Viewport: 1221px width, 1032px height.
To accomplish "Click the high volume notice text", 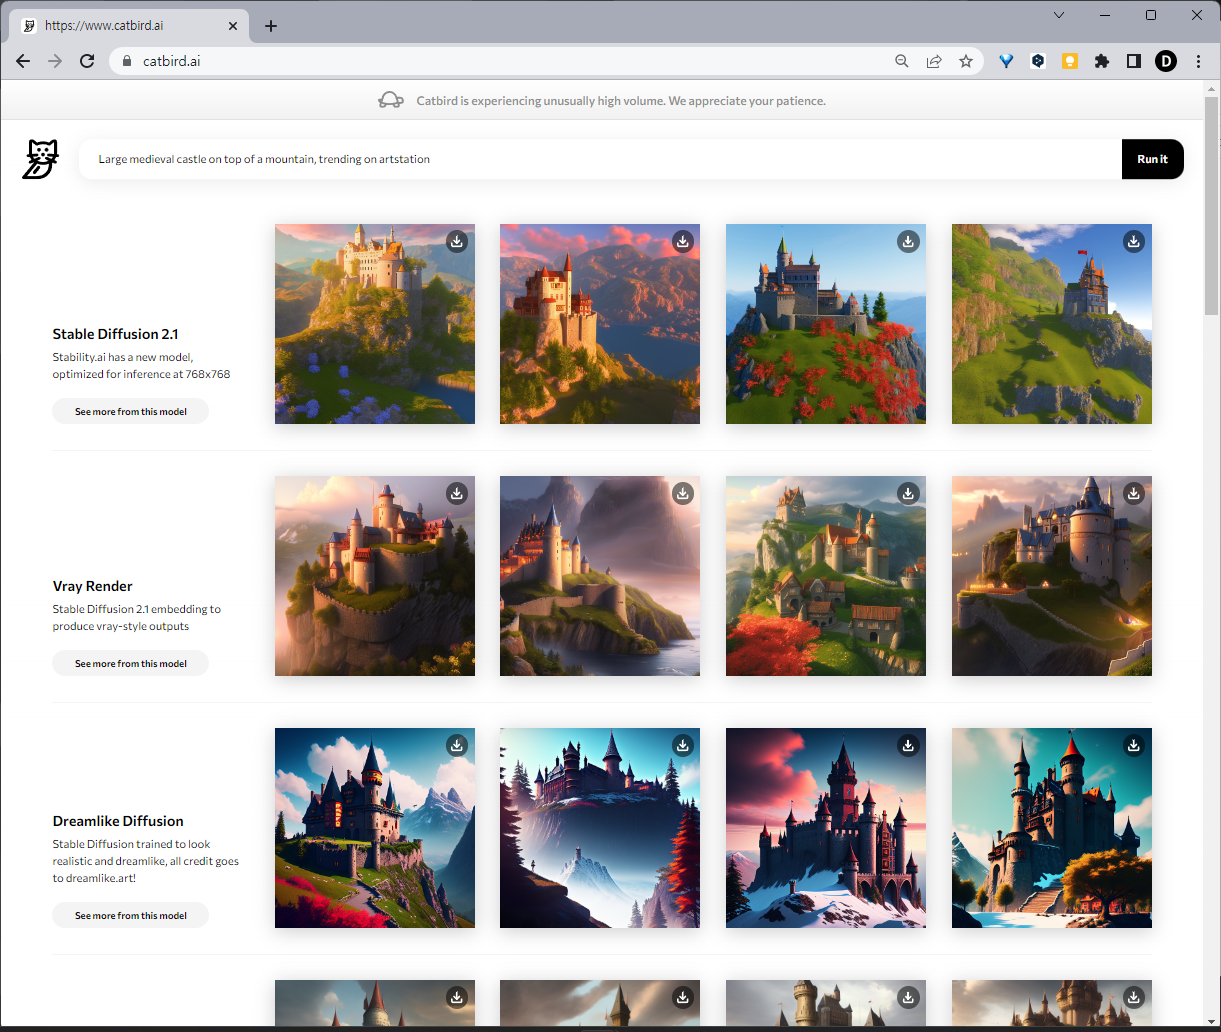I will (621, 101).
